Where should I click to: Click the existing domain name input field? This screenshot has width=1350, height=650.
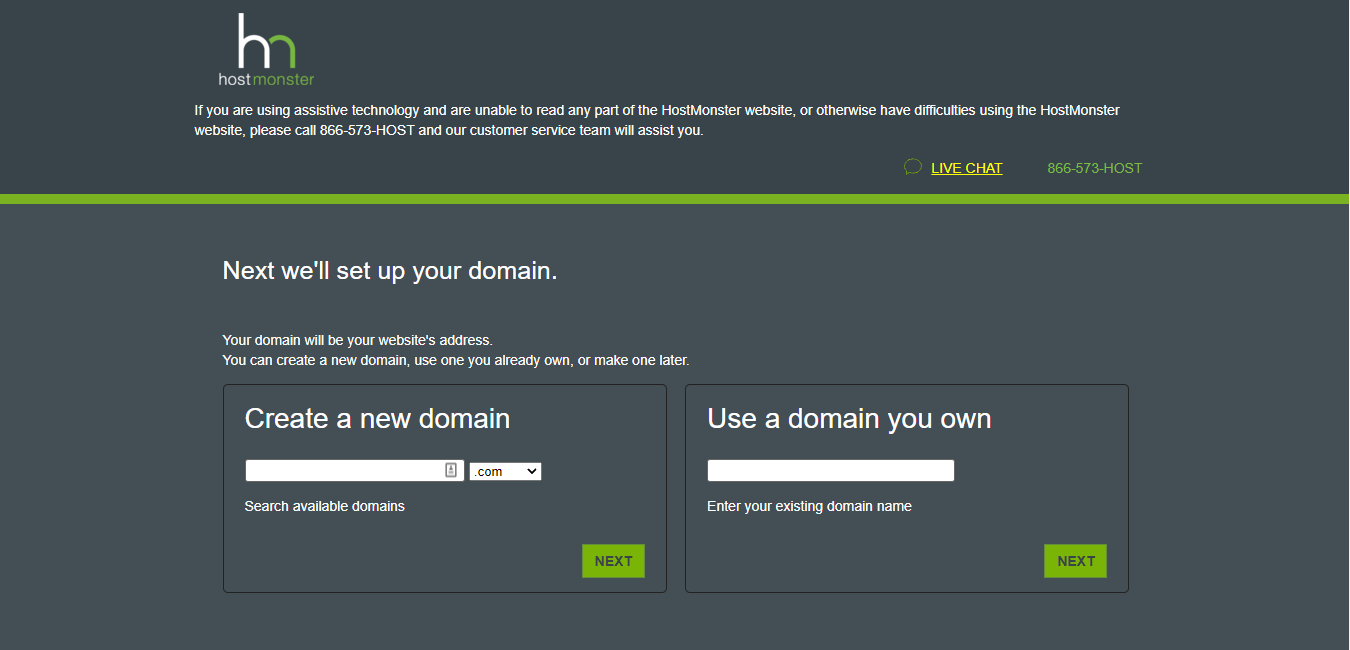point(831,470)
